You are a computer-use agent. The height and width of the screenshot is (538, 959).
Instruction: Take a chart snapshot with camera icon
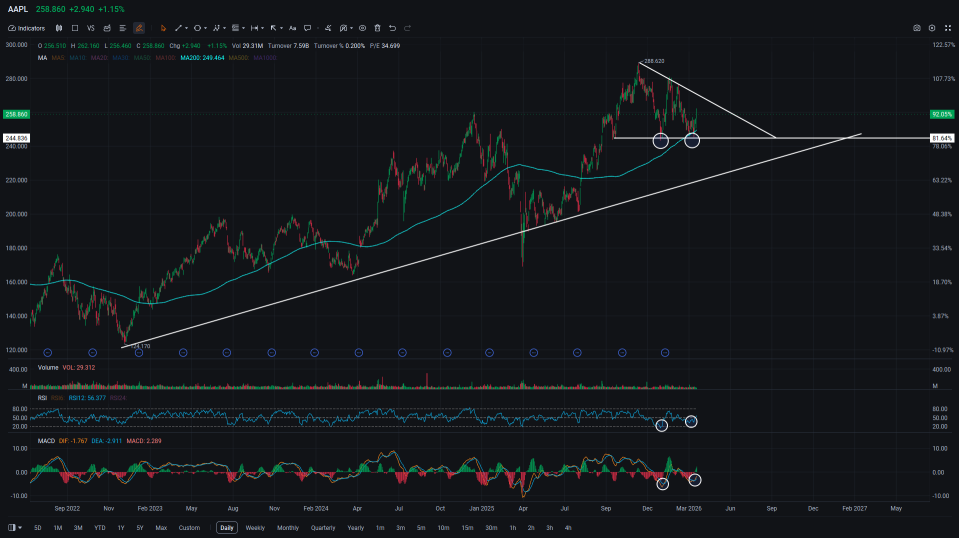point(917,28)
